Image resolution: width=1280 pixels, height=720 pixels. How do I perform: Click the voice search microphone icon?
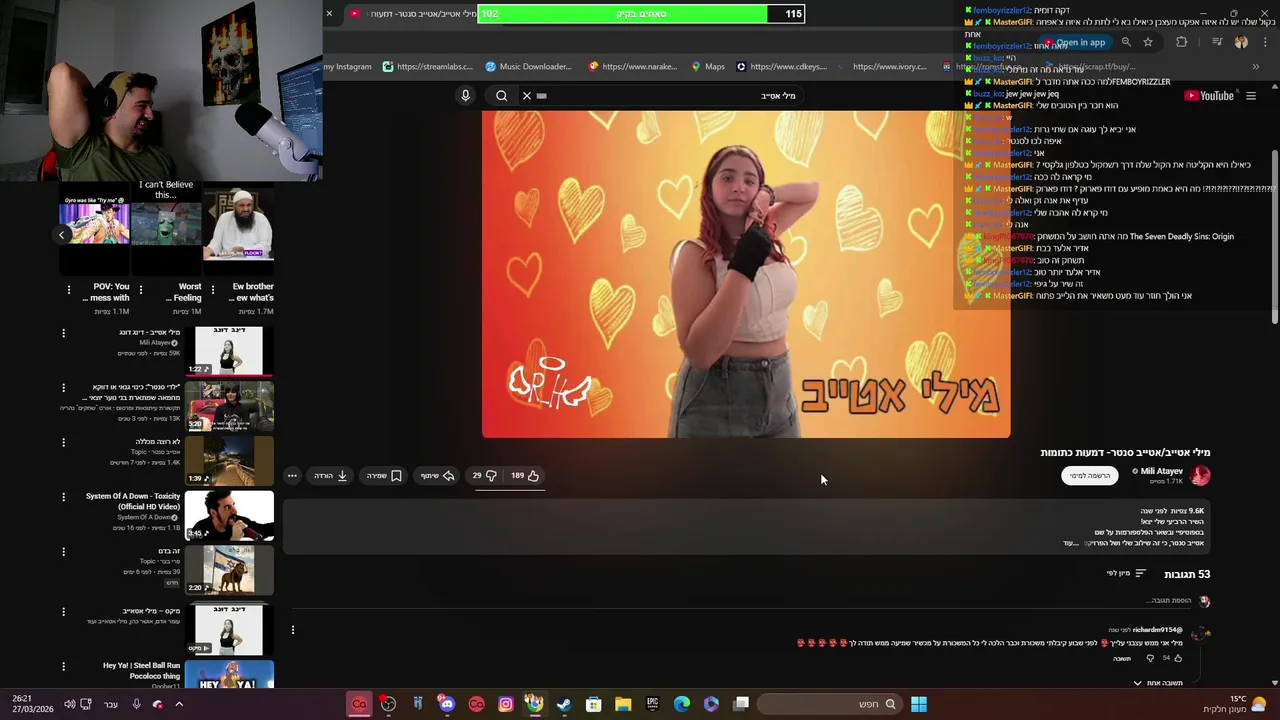[465, 96]
